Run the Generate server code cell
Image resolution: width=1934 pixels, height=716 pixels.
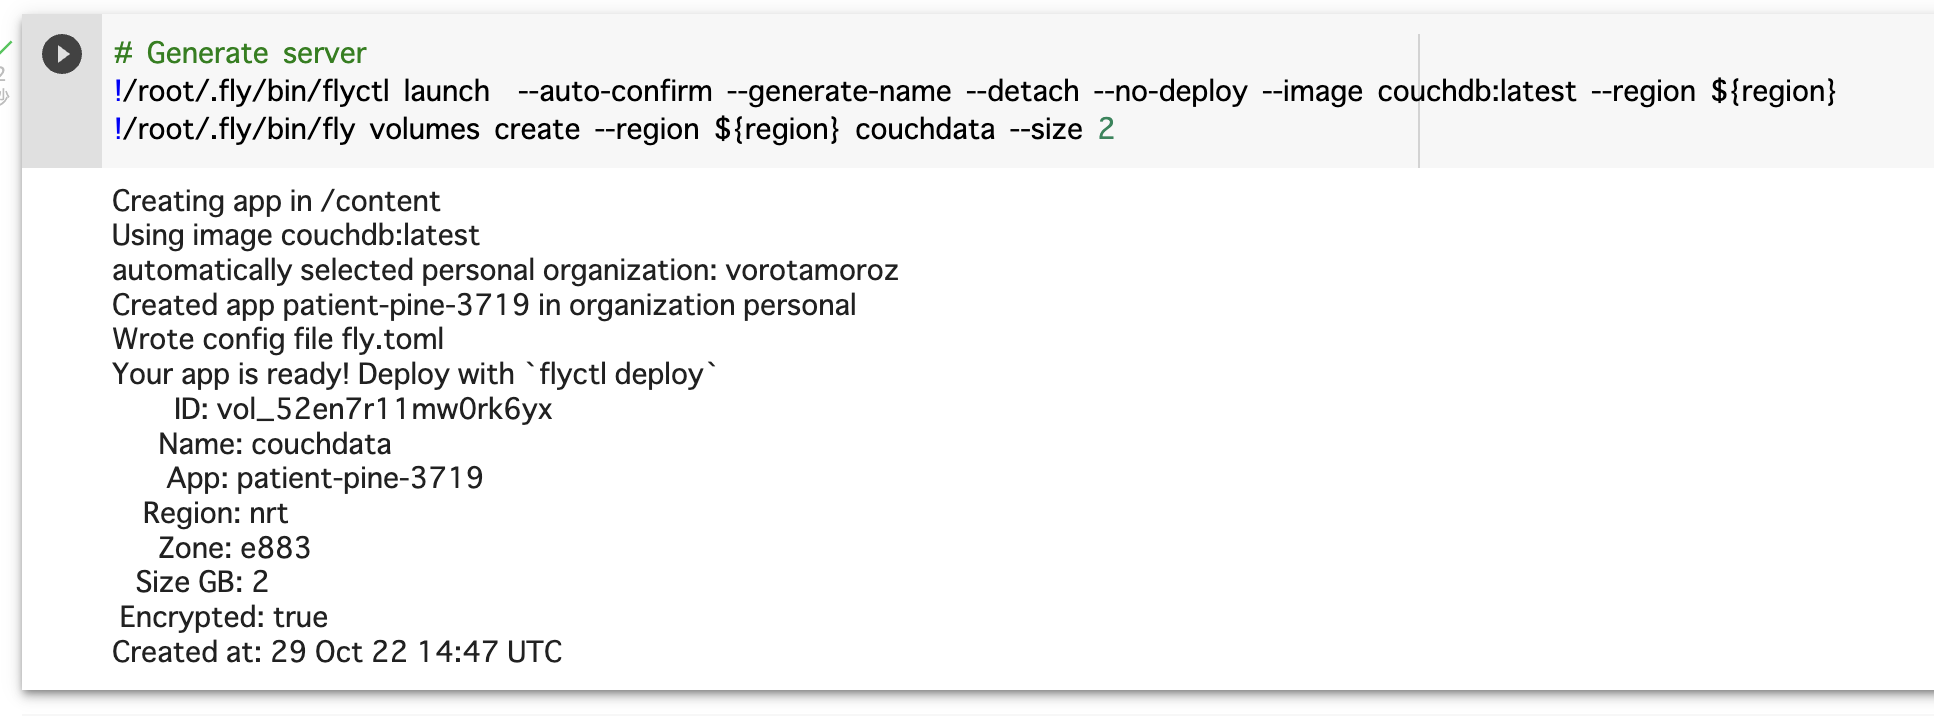pos(62,54)
